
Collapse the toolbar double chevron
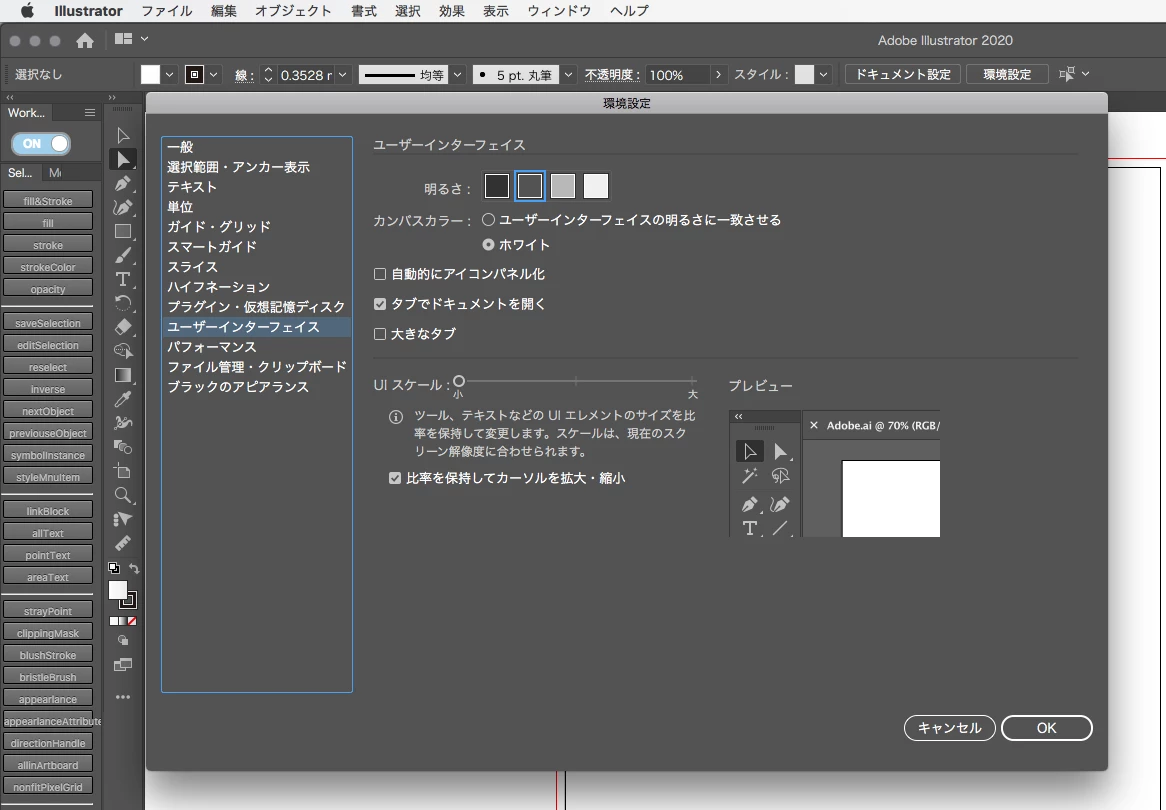112,97
